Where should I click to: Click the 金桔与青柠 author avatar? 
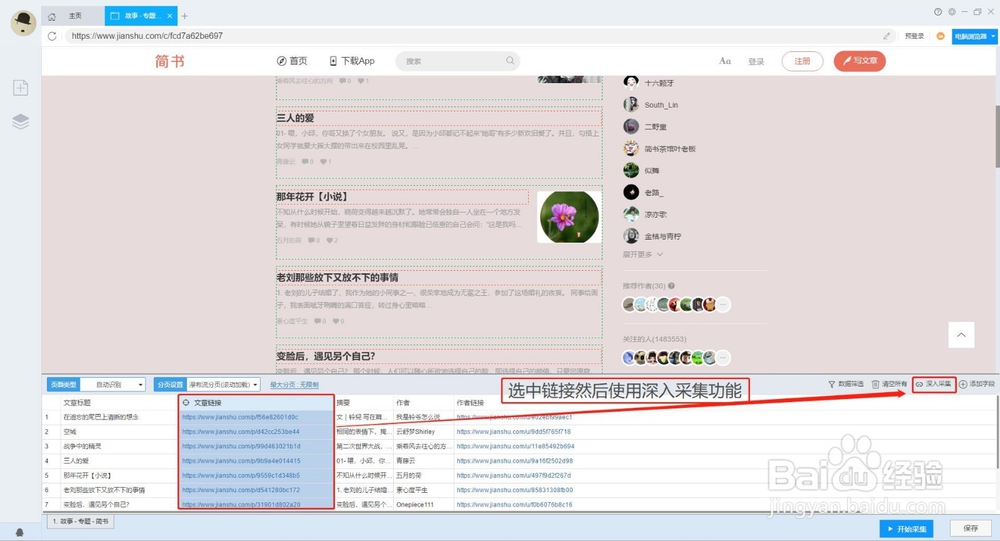[x=631, y=236]
